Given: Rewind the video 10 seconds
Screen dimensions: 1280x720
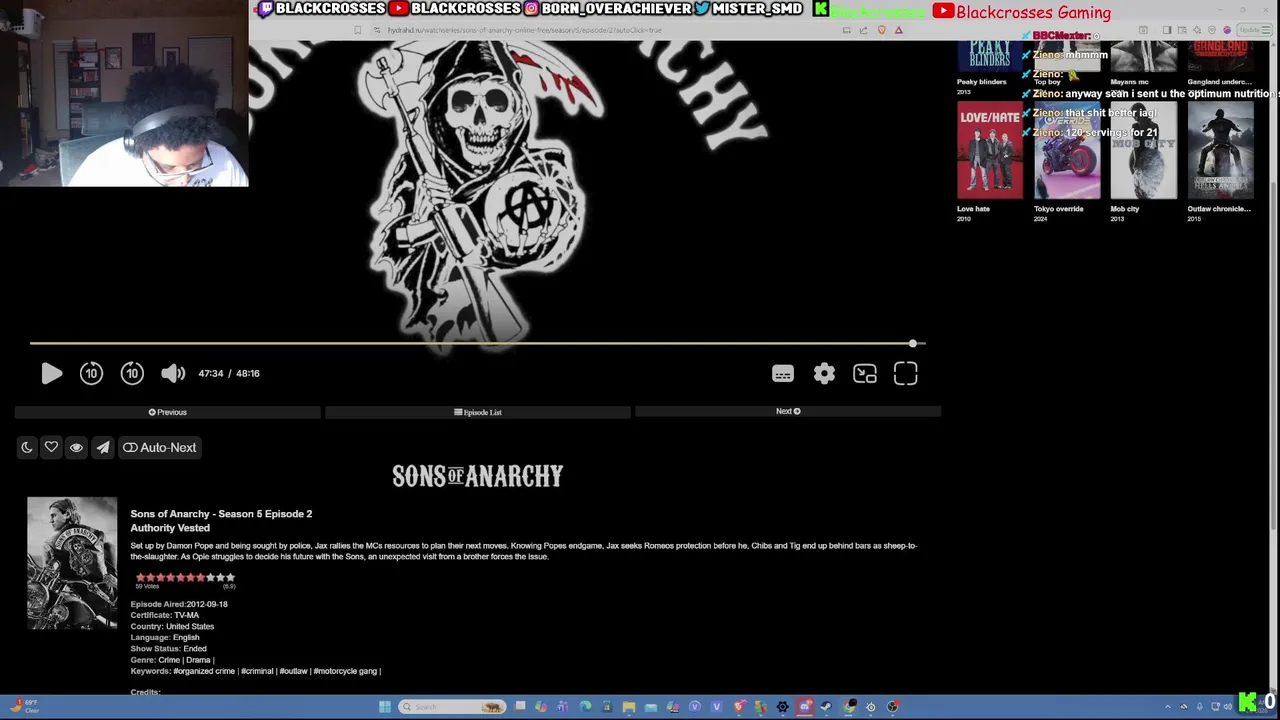Looking at the screenshot, I should pyautogui.click(x=91, y=373).
